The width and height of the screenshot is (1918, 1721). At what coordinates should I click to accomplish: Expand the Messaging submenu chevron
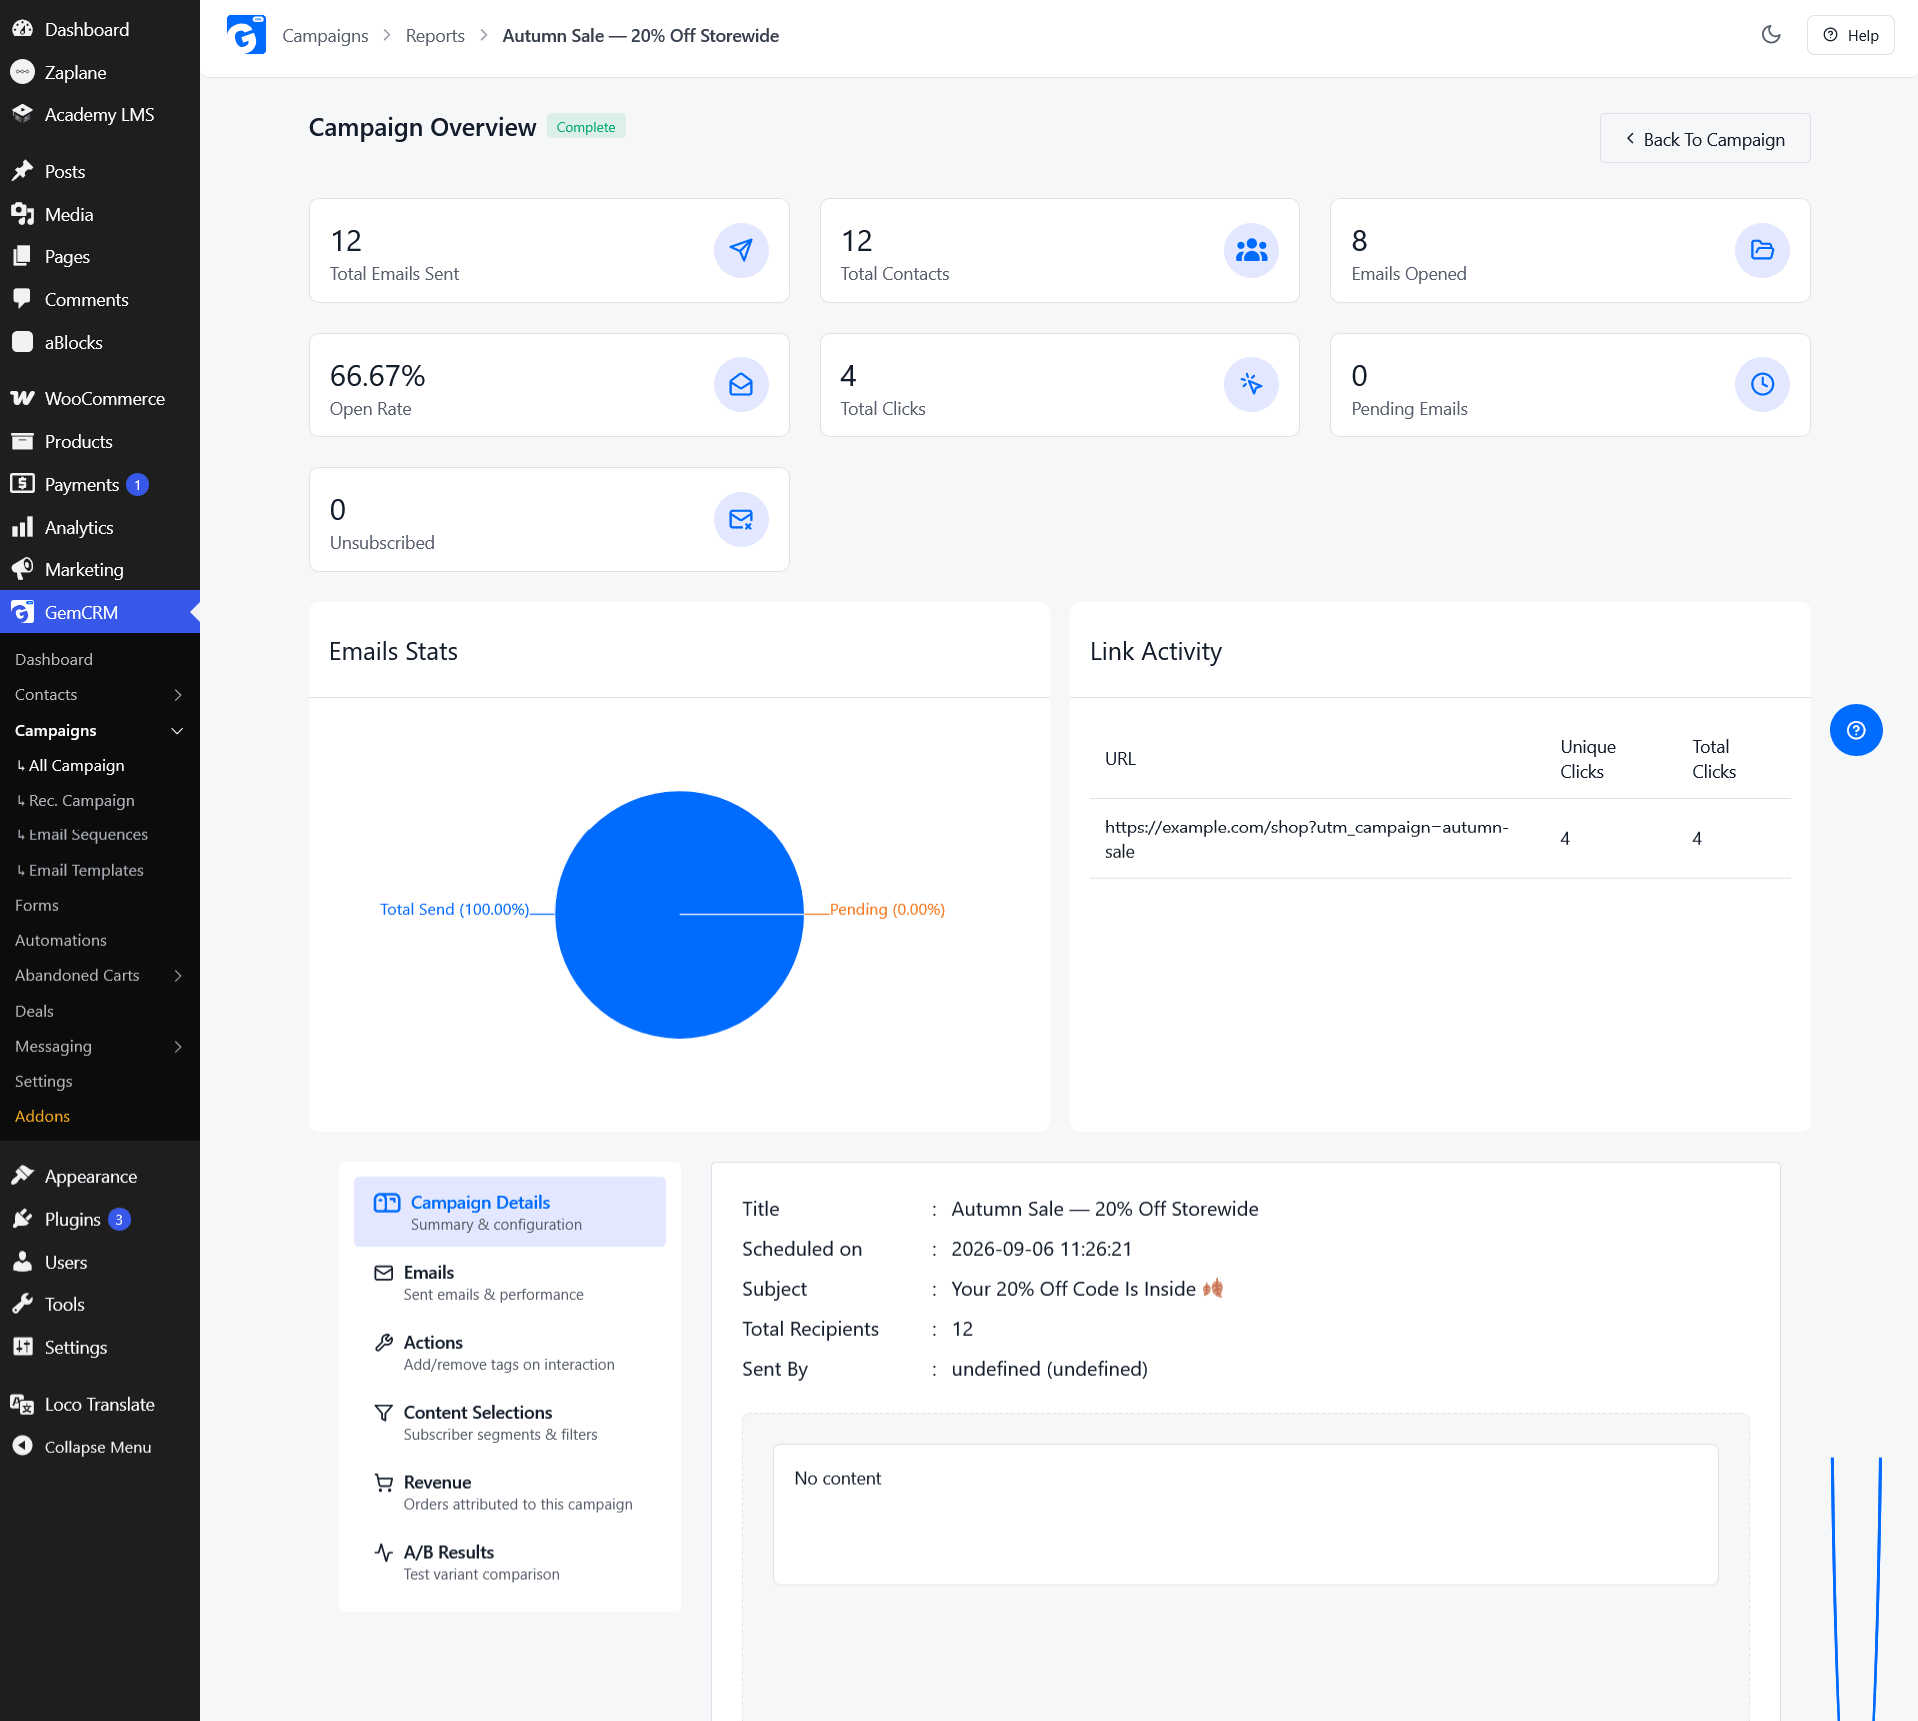[x=178, y=1047]
